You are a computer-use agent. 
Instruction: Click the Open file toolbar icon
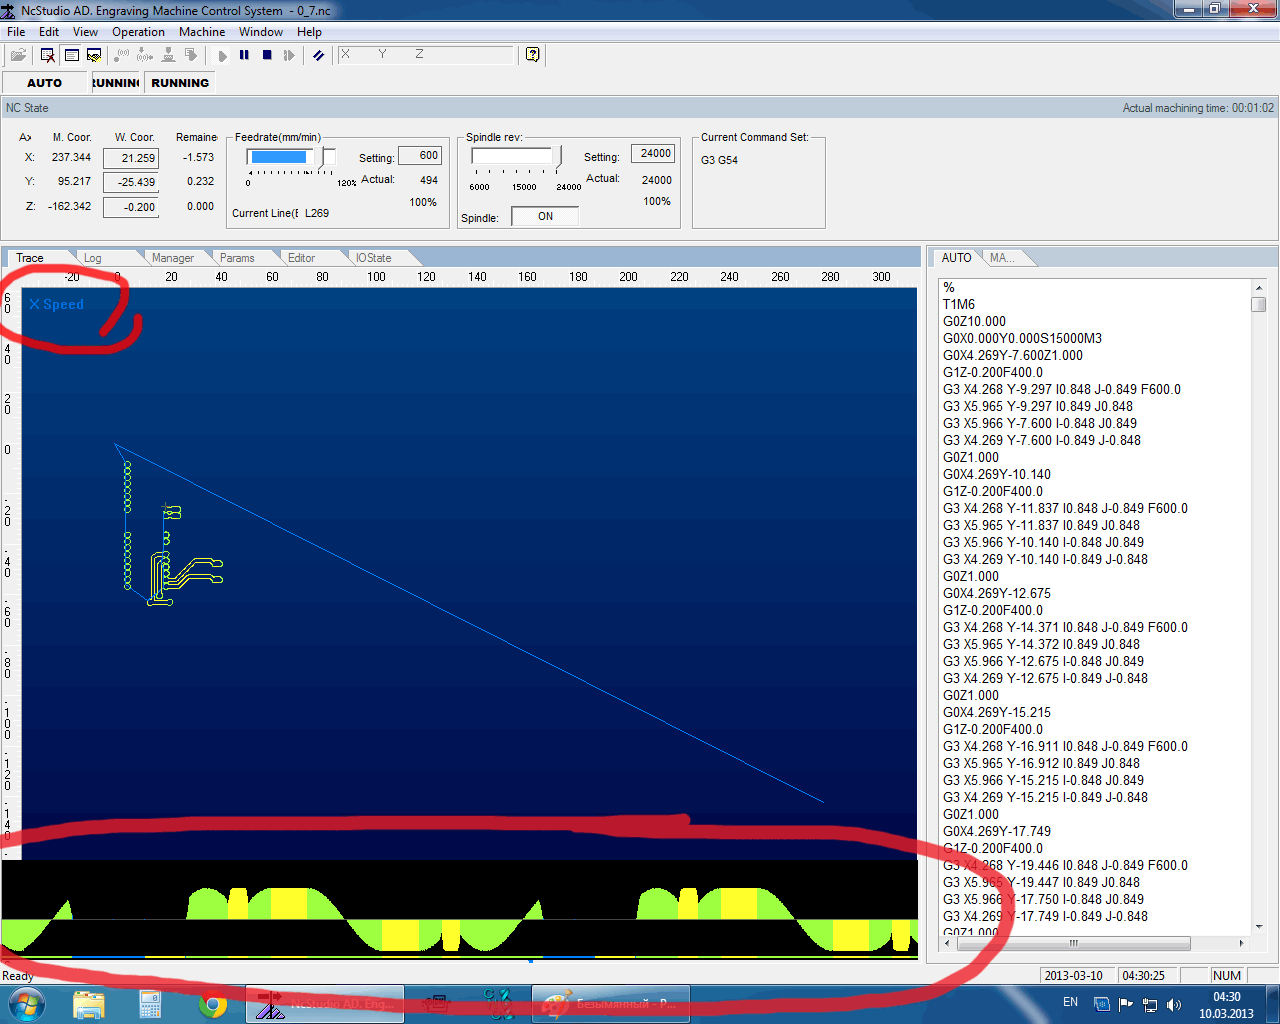click(x=18, y=55)
